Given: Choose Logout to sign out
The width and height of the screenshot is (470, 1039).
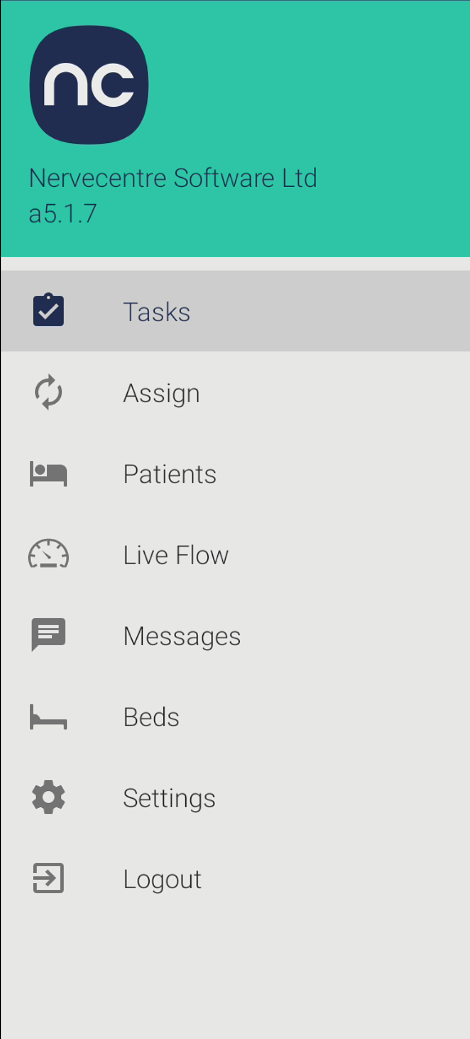Looking at the screenshot, I should click(x=235, y=879).
